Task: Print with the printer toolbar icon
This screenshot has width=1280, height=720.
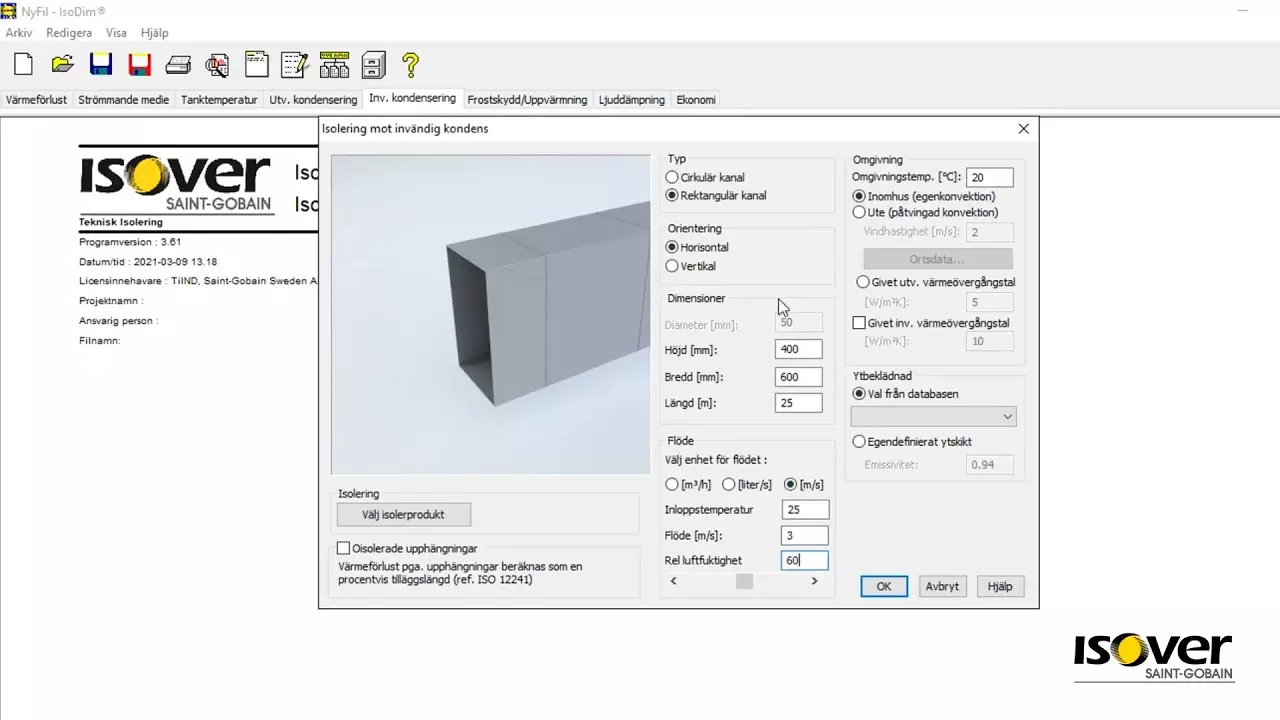Action: [x=178, y=66]
